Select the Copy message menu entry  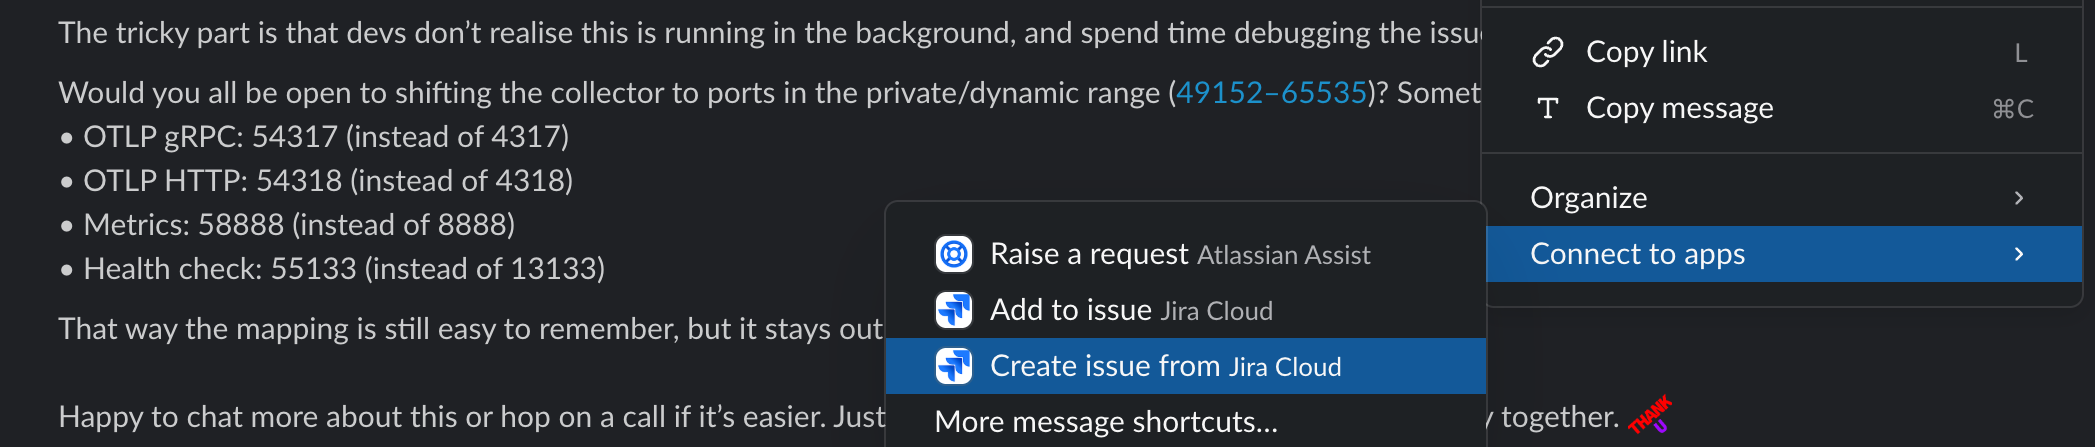click(x=1679, y=108)
